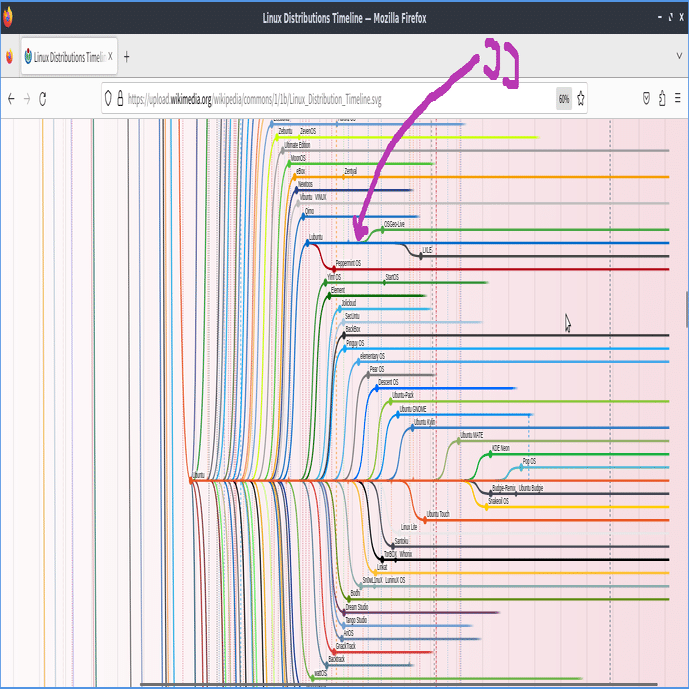Click the Pinguy OS label

point(355,343)
